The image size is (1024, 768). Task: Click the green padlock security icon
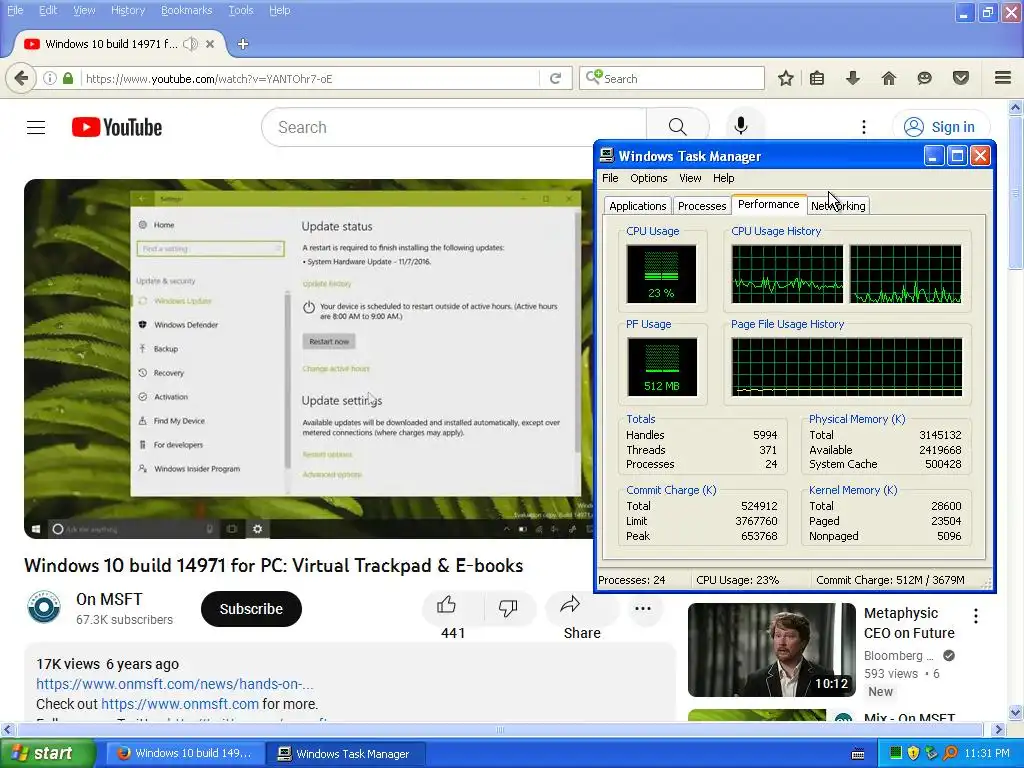[68, 78]
